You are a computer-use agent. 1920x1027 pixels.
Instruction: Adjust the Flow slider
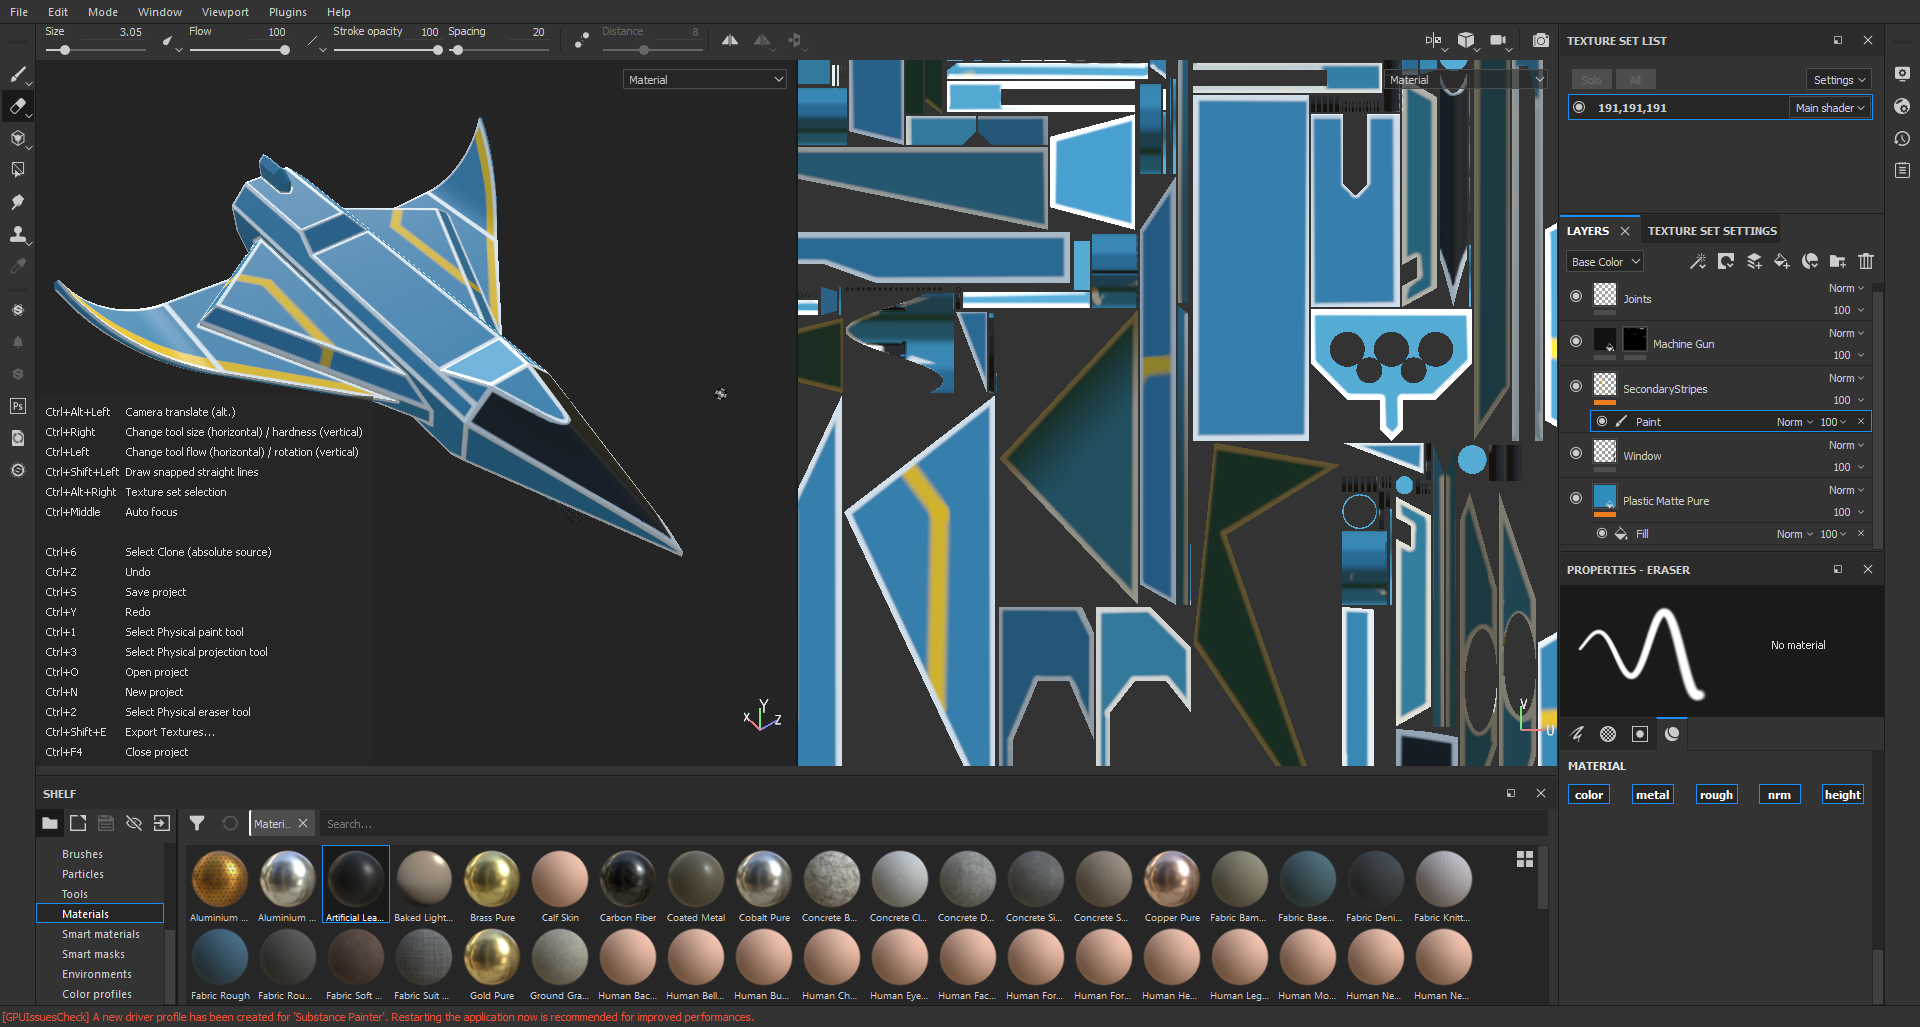tap(239, 50)
